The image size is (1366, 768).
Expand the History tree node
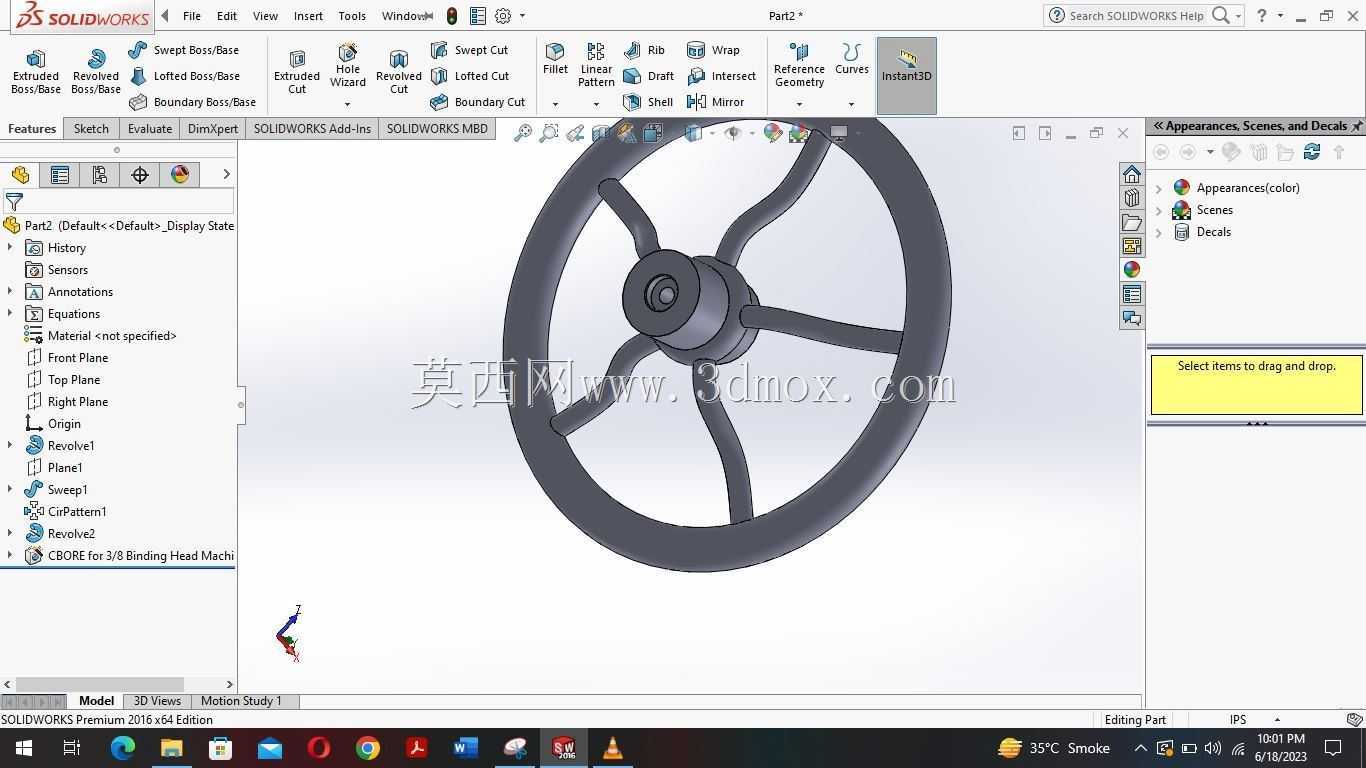(10, 248)
